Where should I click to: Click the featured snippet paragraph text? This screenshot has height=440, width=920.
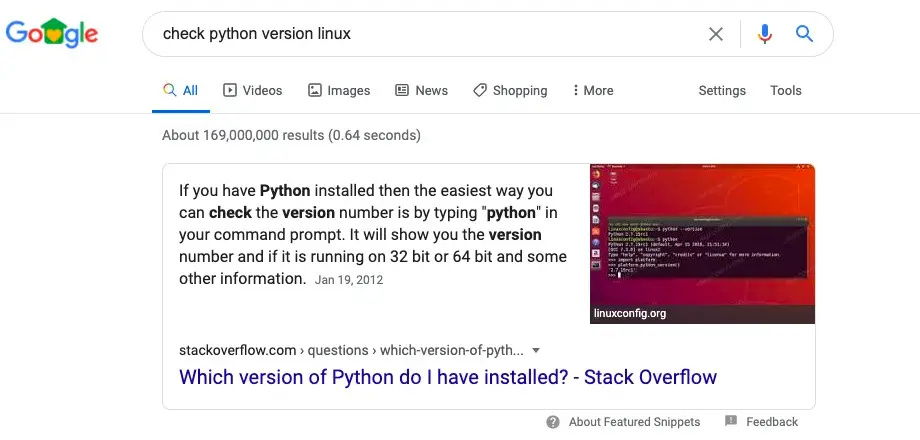coord(373,235)
